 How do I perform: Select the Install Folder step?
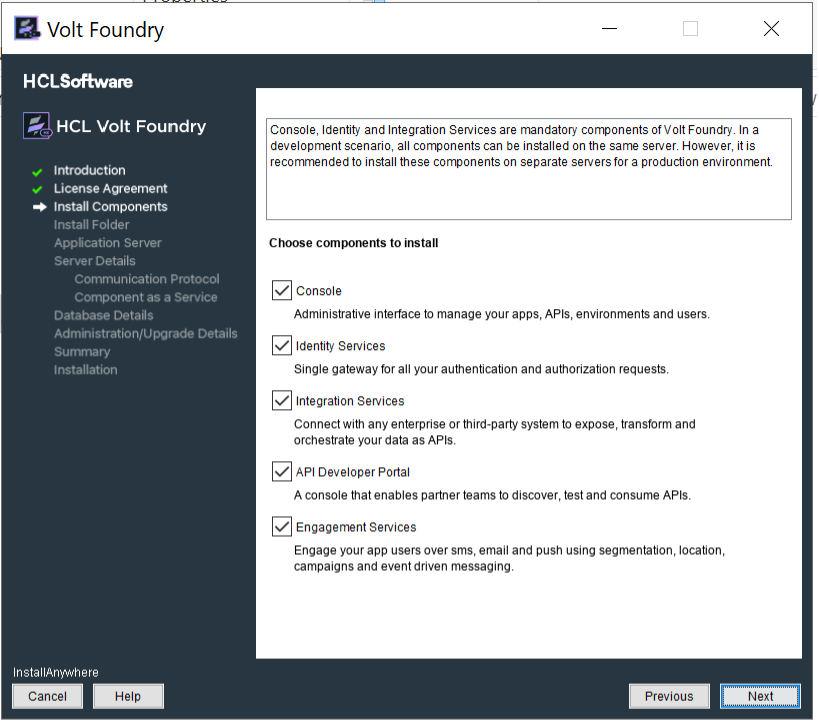[91, 225]
